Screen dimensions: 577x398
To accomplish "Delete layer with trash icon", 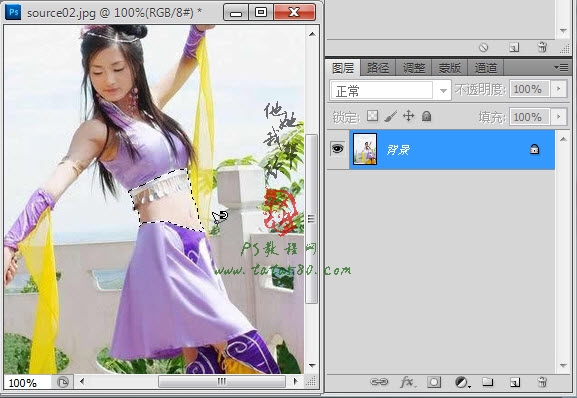I will click(542, 382).
